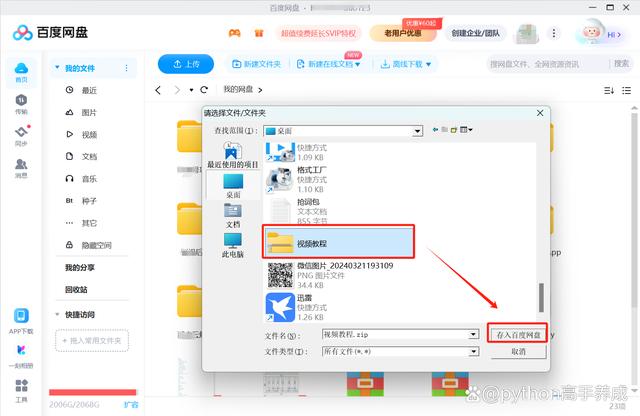Click the sort order icon

pyautogui.click(x=609, y=90)
